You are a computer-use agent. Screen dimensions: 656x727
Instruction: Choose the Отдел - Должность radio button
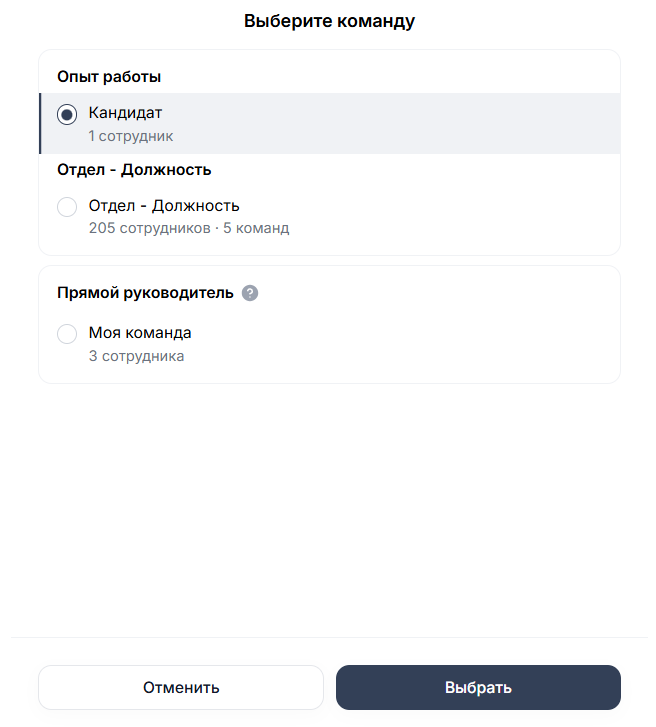(x=67, y=207)
